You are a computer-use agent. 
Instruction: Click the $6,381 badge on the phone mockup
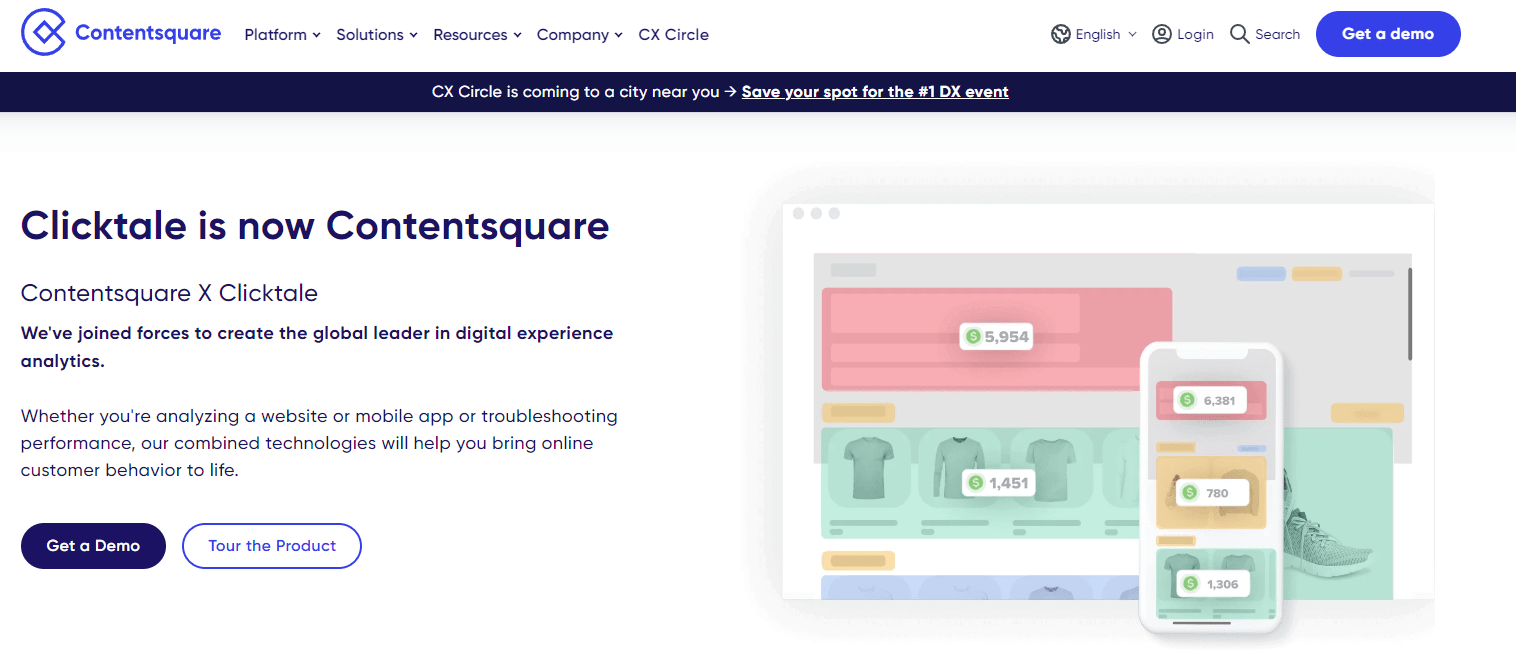point(1211,400)
